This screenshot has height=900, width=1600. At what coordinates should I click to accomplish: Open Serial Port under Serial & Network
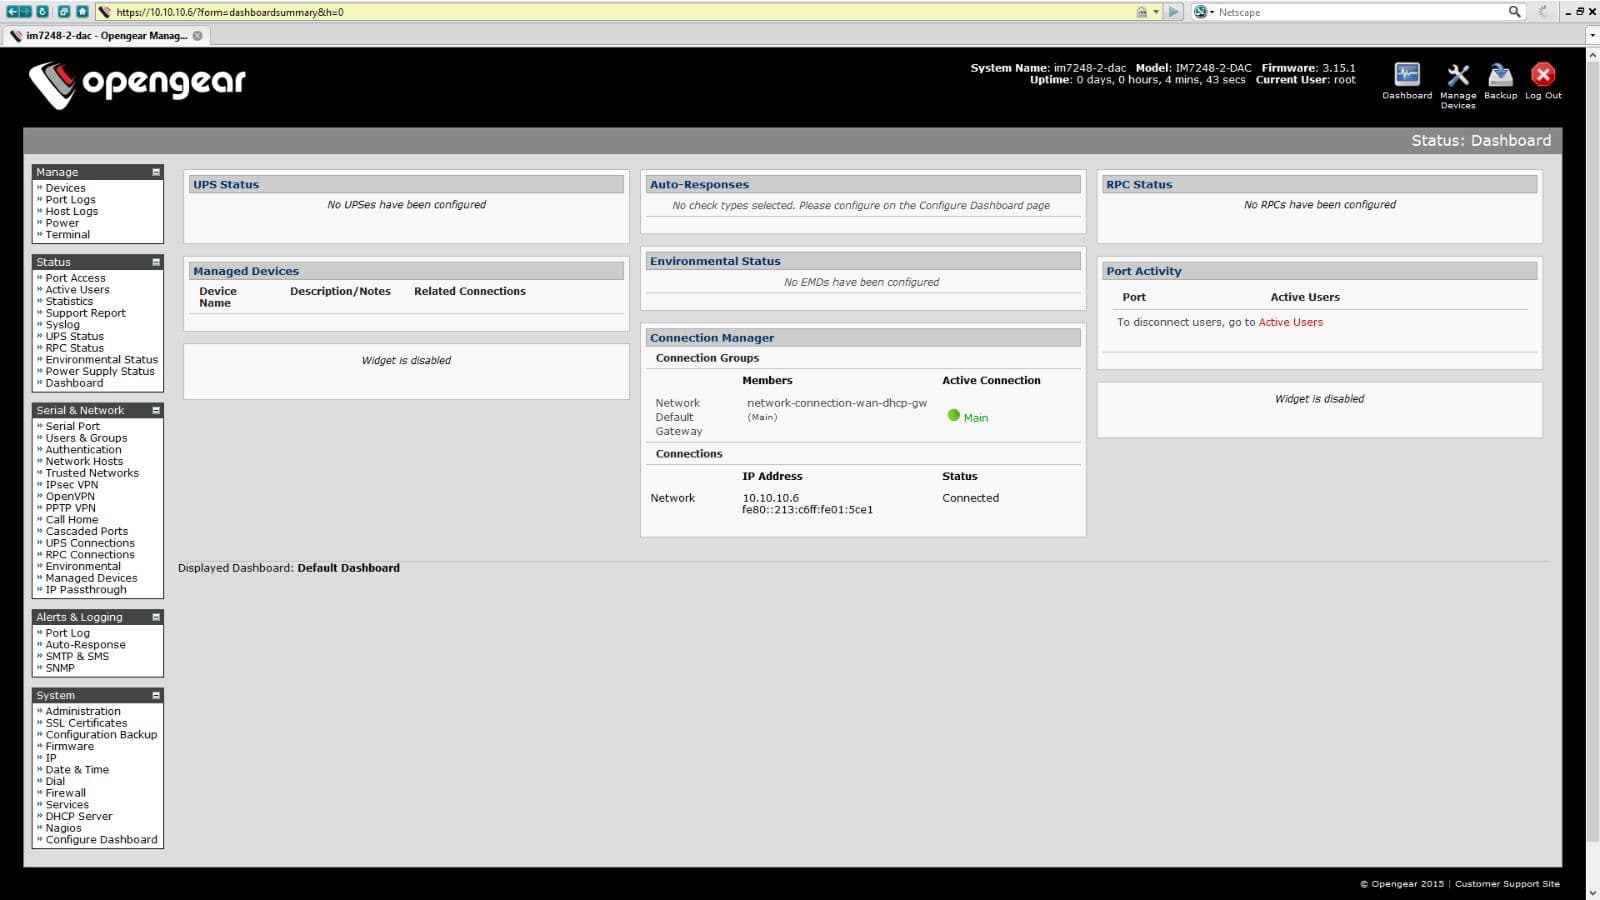pyautogui.click(x=73, y=425)
